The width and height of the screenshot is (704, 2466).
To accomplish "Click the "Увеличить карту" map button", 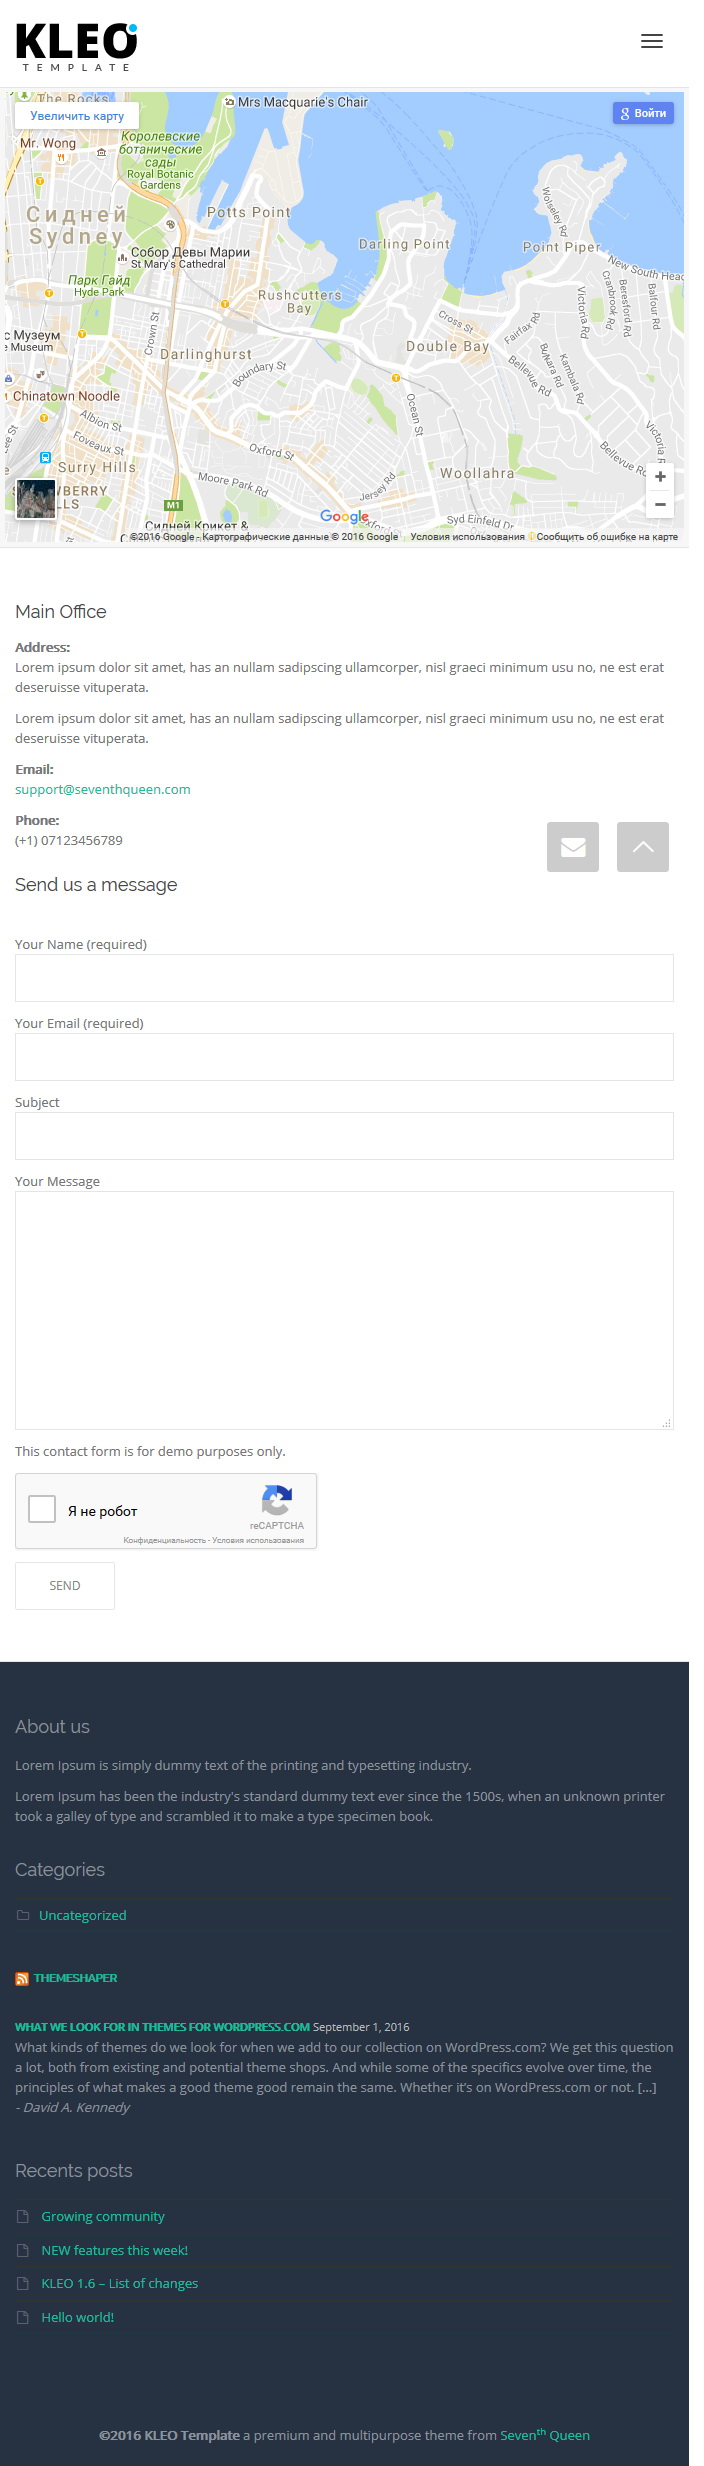I will [x=77, y=115].
